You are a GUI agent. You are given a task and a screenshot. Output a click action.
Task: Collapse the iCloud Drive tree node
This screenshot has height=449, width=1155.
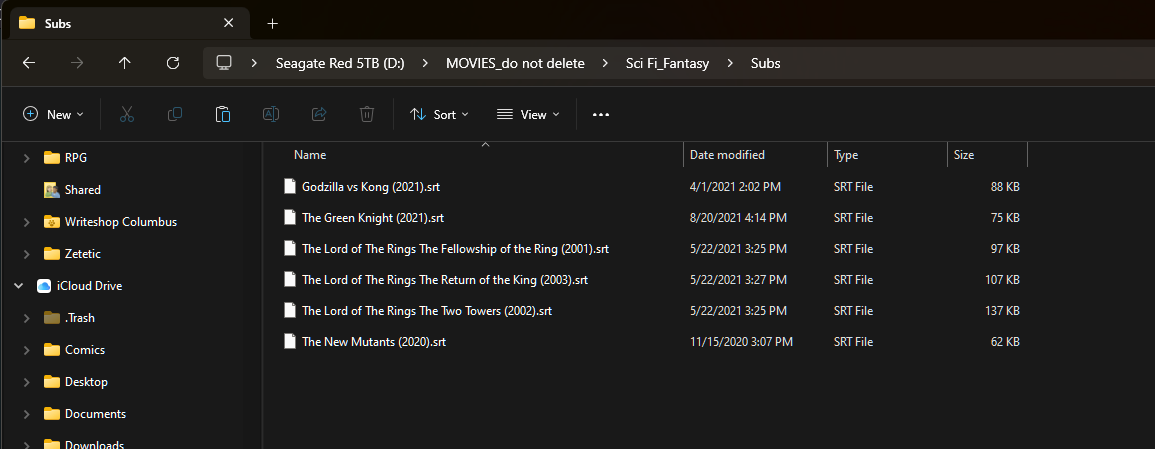(x=18, y=286)
